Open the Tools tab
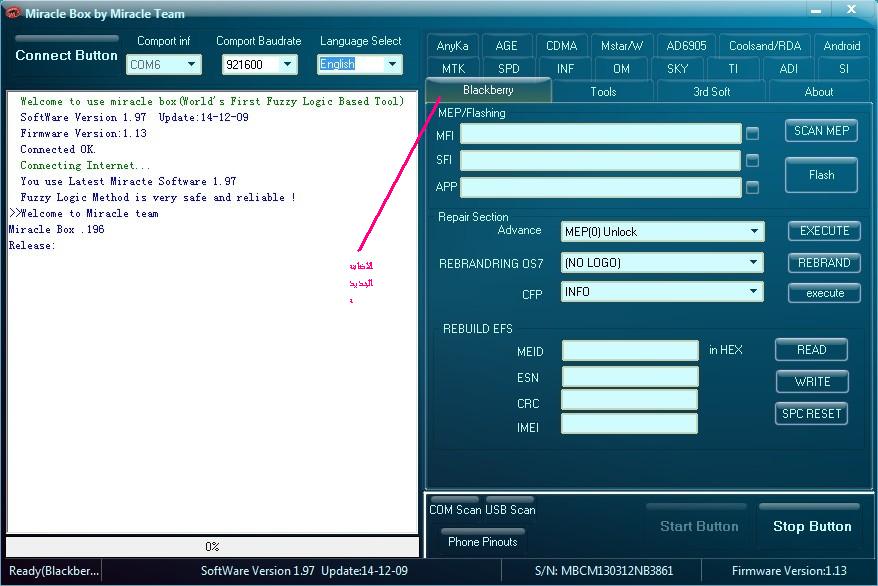This screenshot has height=586, width=878. [x=603, y=92]
